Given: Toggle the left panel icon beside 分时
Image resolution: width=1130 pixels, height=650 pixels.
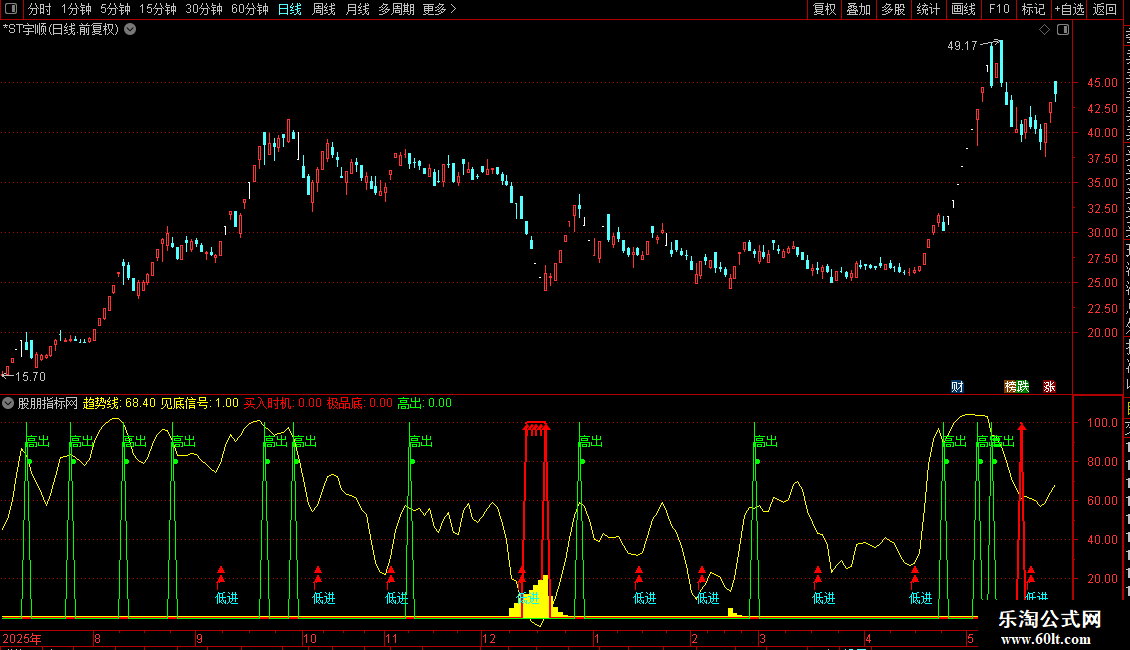Looking at the screenshot, I should coord(11,9).
